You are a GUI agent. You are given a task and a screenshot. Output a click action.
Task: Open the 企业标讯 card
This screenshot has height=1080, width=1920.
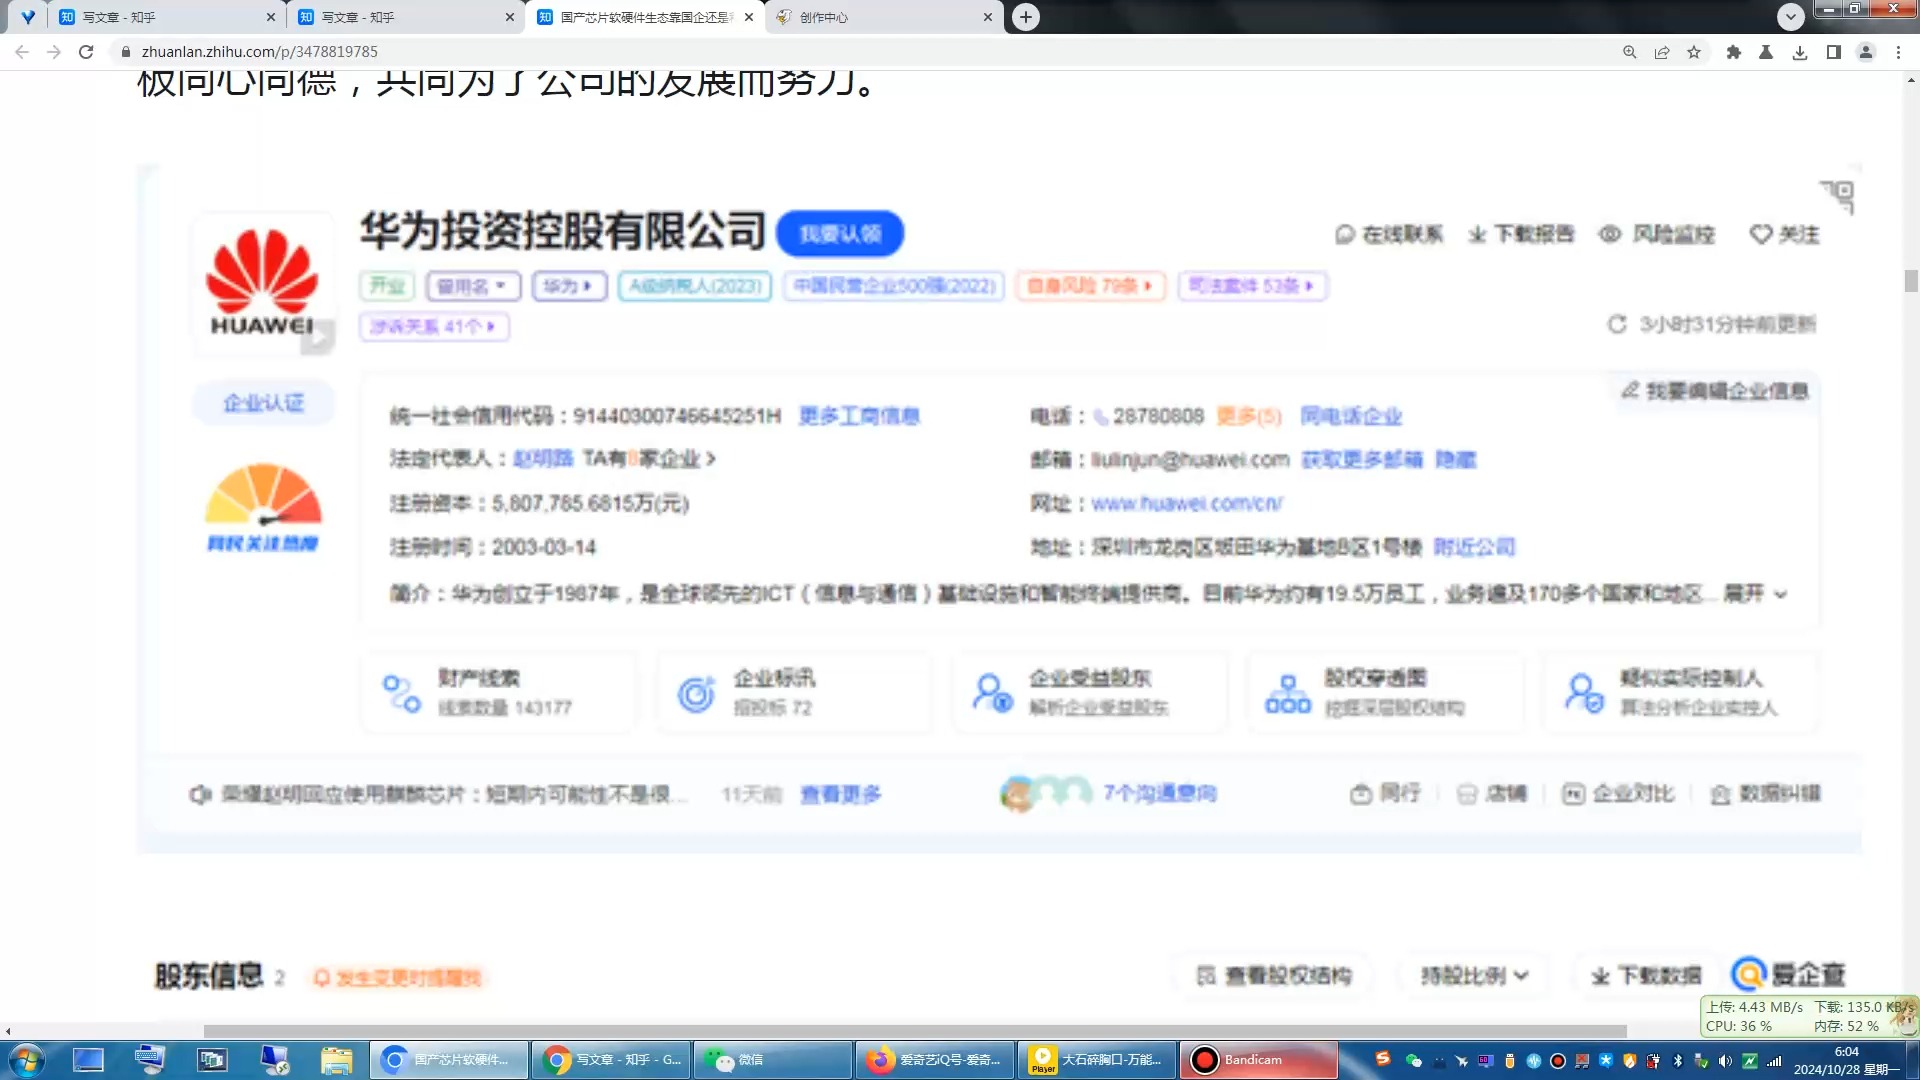click(x=794, y=692)
